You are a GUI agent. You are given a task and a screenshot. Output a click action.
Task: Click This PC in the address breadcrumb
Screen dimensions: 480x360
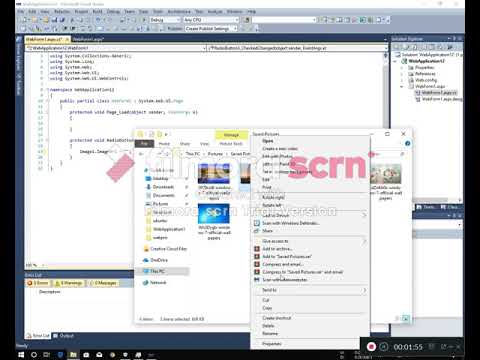[x=193, y=154]
